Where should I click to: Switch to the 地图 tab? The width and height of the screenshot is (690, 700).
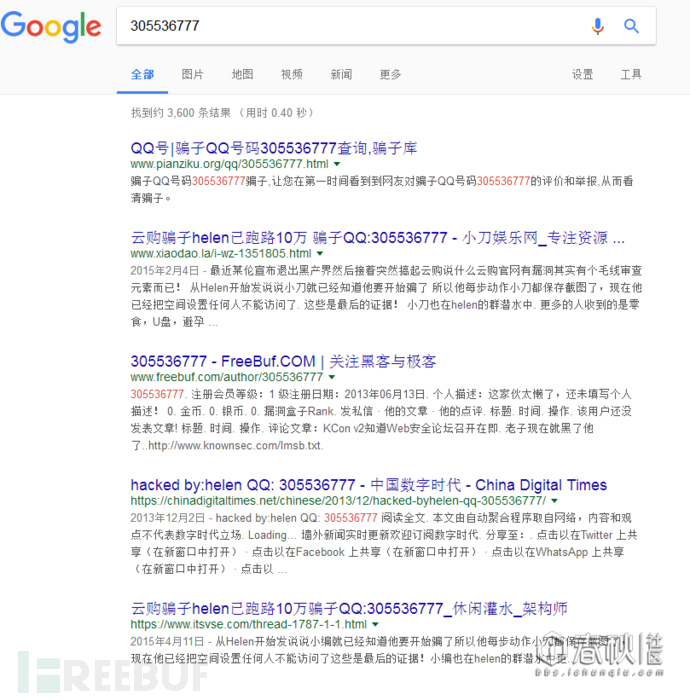click(242, 75)
